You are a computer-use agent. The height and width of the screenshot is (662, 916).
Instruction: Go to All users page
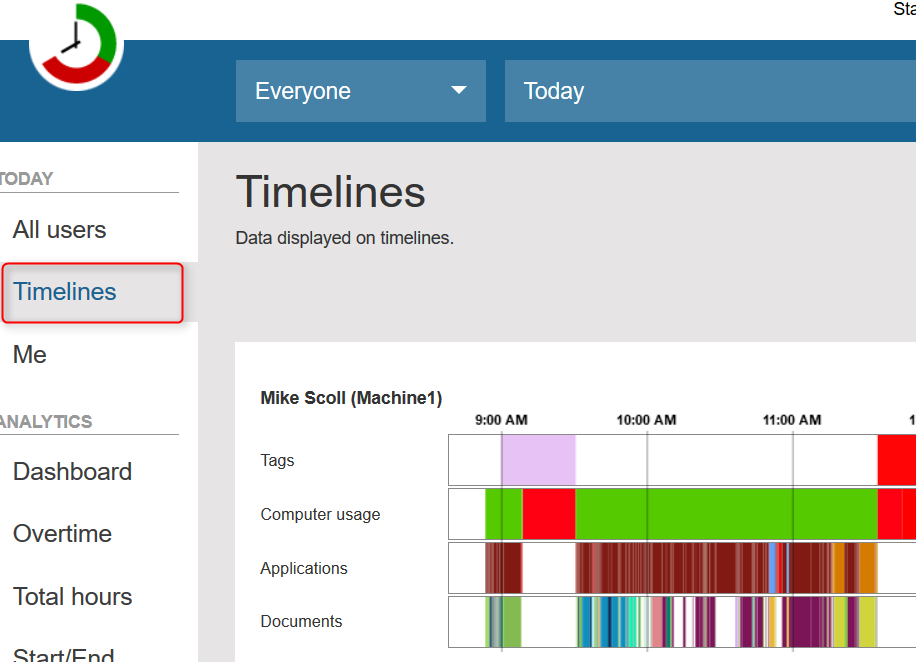coord(60,230)
